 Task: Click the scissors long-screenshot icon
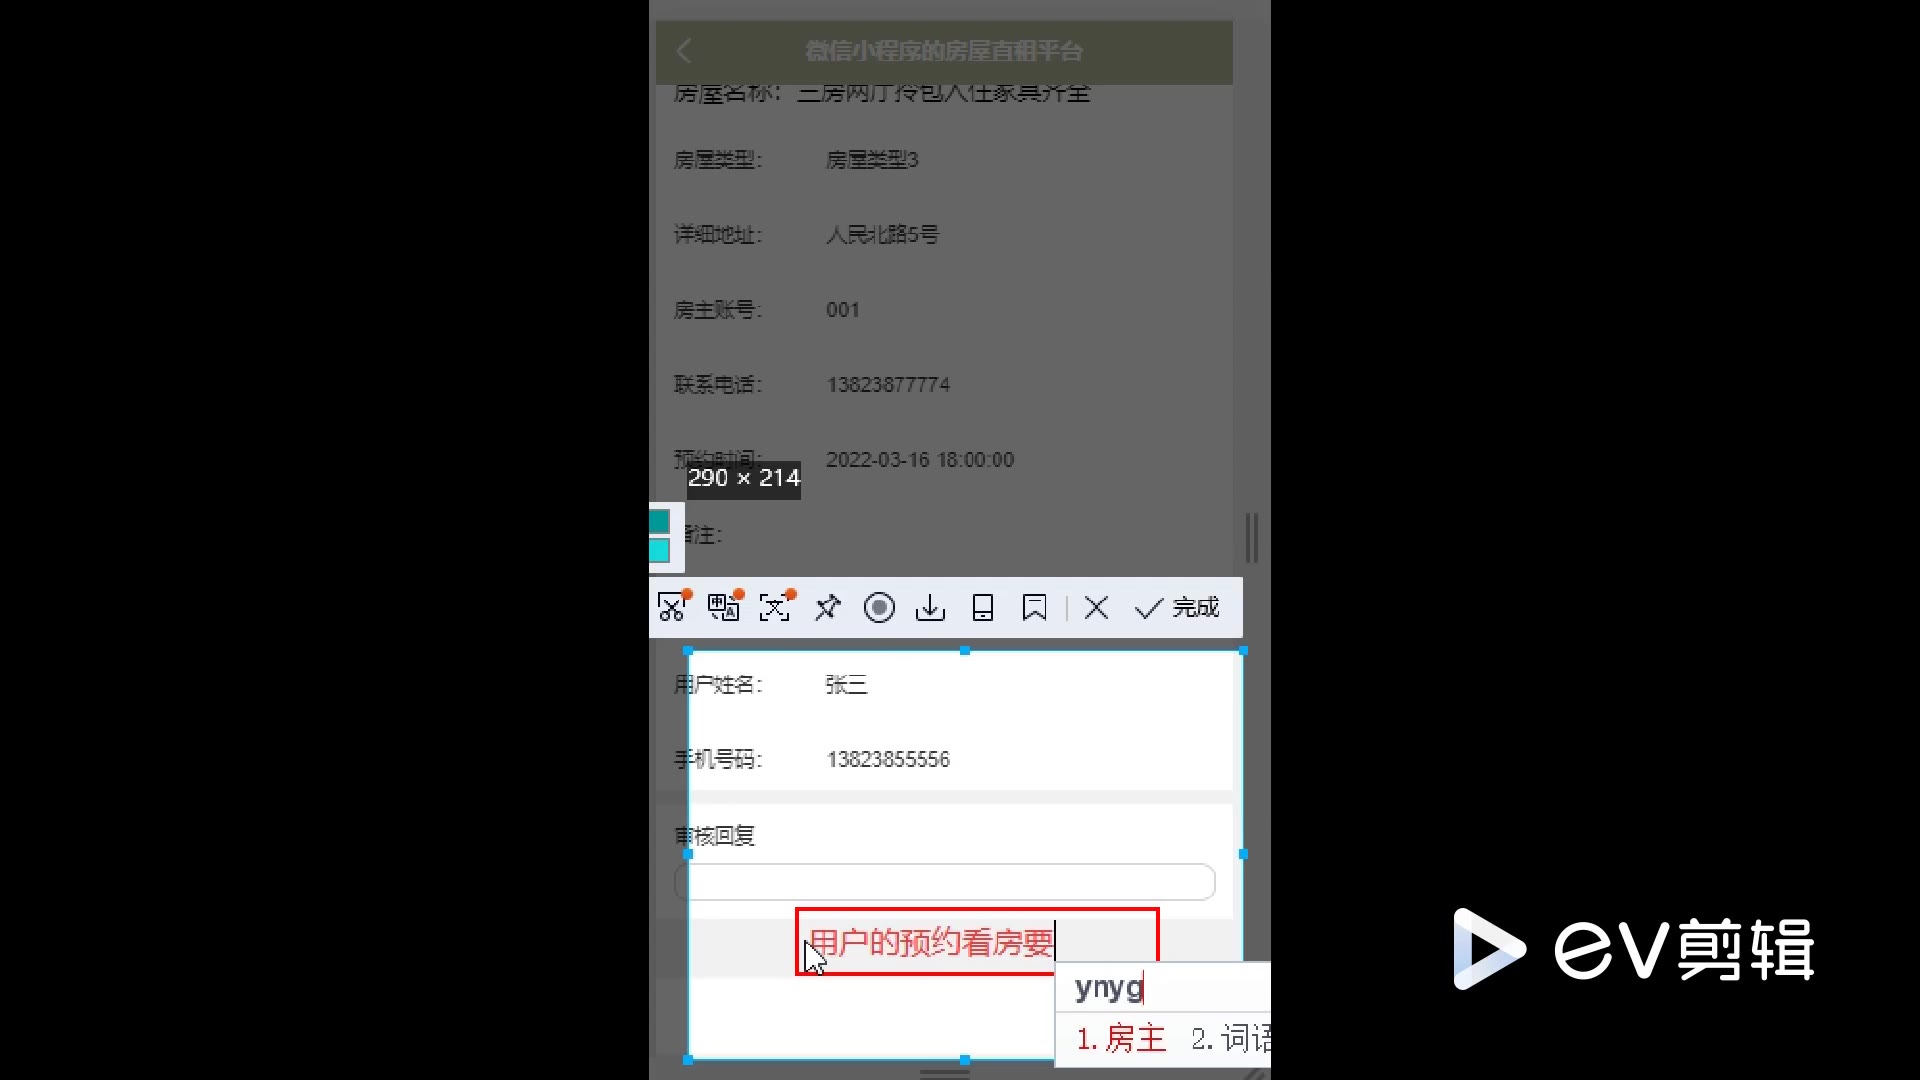(x=673, y=607)
